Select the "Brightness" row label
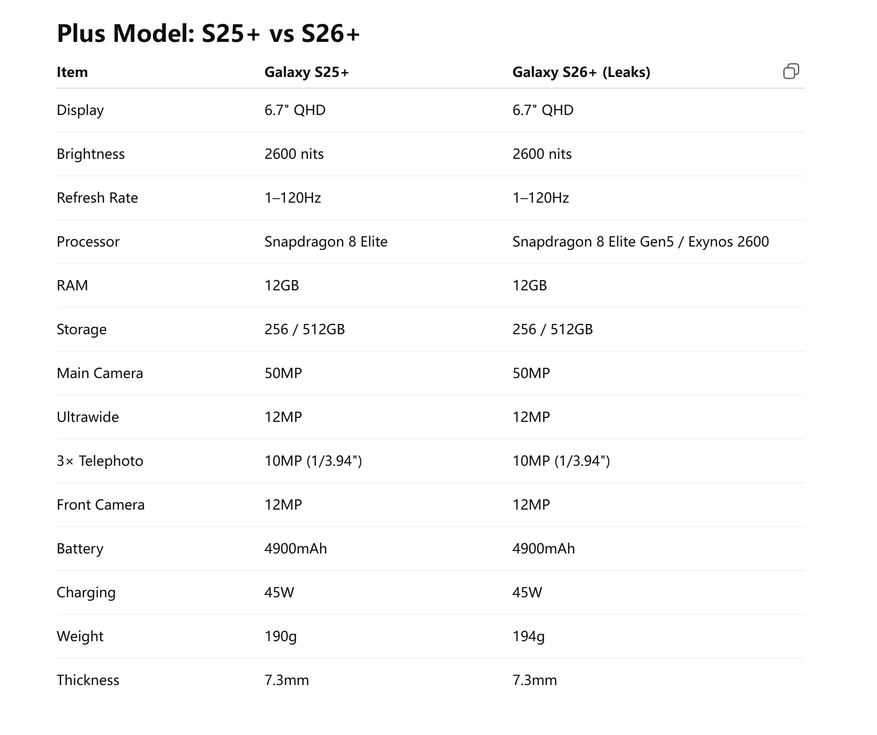 tap(91, 154)
